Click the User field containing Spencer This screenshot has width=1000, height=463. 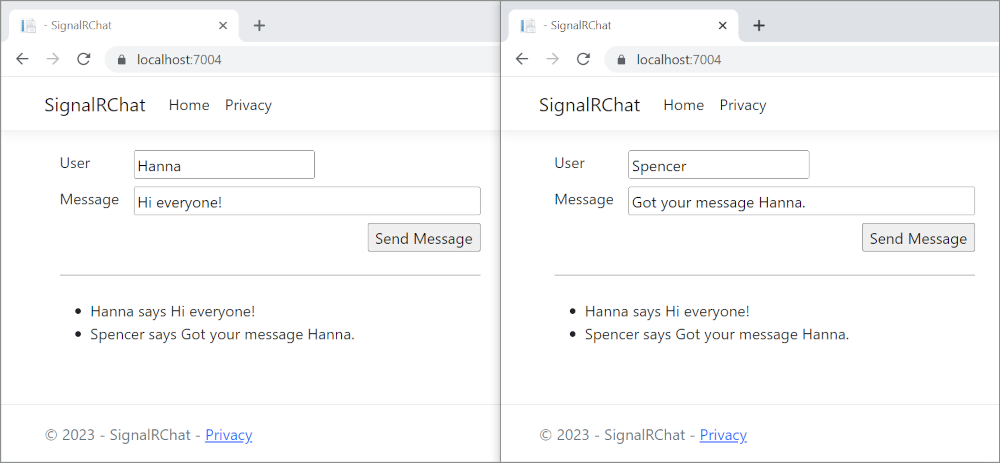[718, 165]
